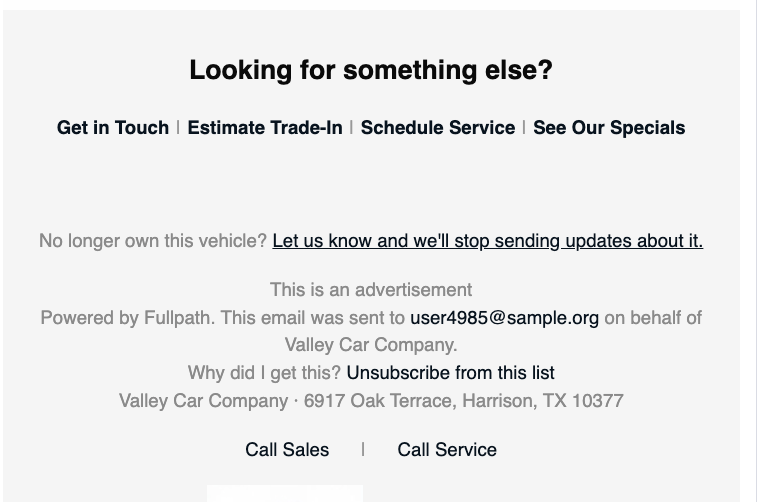Click the Call Service link
The height and width of the screenshot is (502, 758).
[x=447, y=450]
